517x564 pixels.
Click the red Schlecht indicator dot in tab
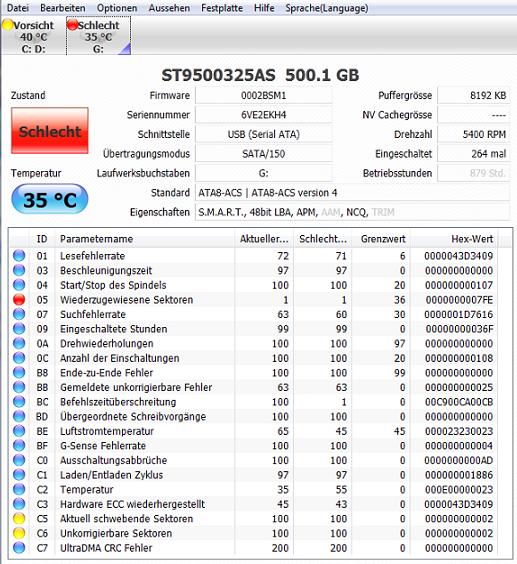tap(72, 25)
